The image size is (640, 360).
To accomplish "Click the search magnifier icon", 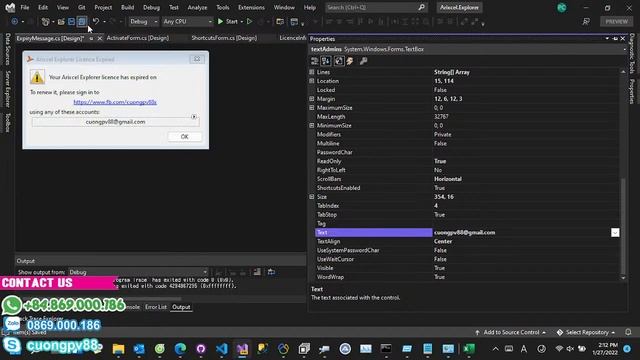I will [x=422, y=7].
